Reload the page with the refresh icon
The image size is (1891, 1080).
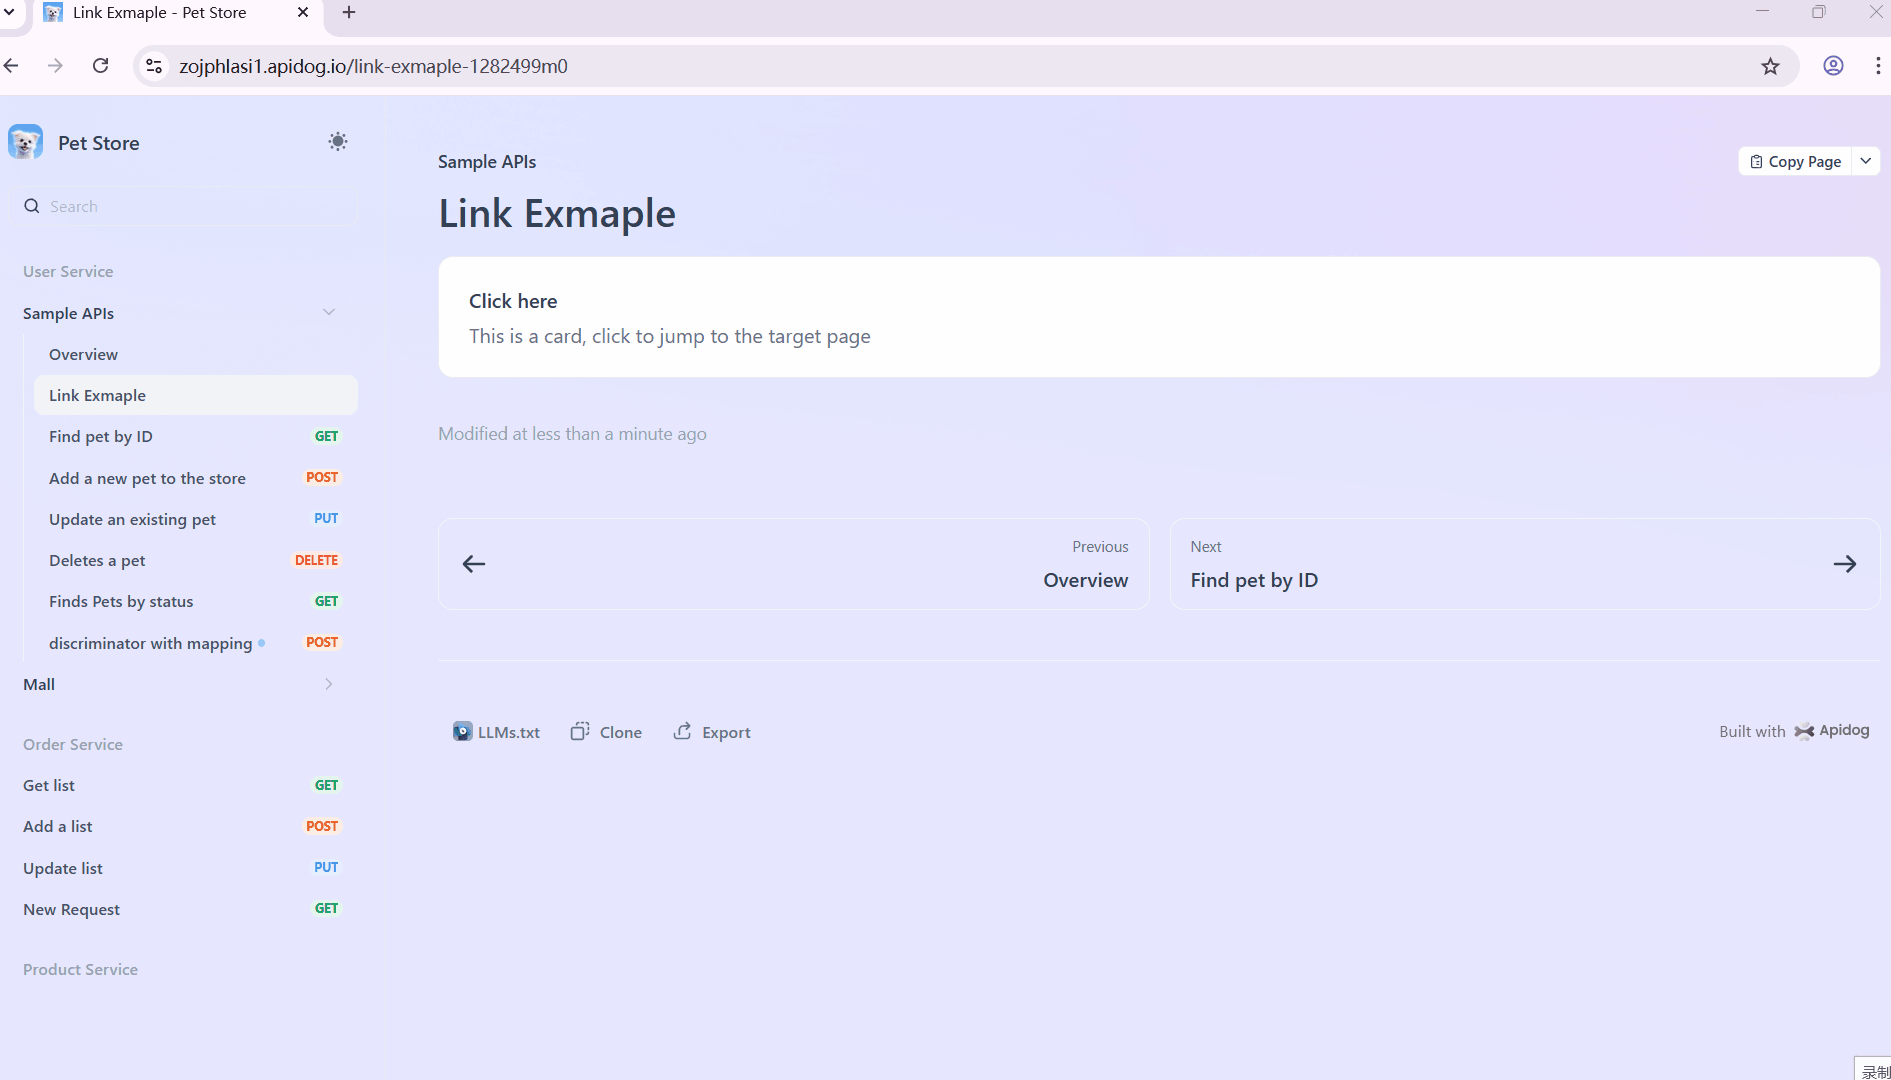(101, 65)
